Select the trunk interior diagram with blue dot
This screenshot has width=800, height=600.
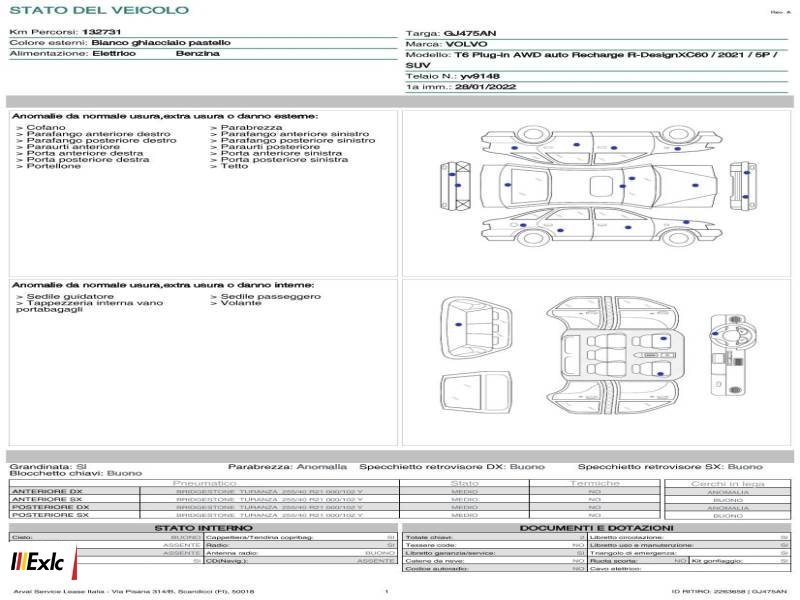click(476, 329)
